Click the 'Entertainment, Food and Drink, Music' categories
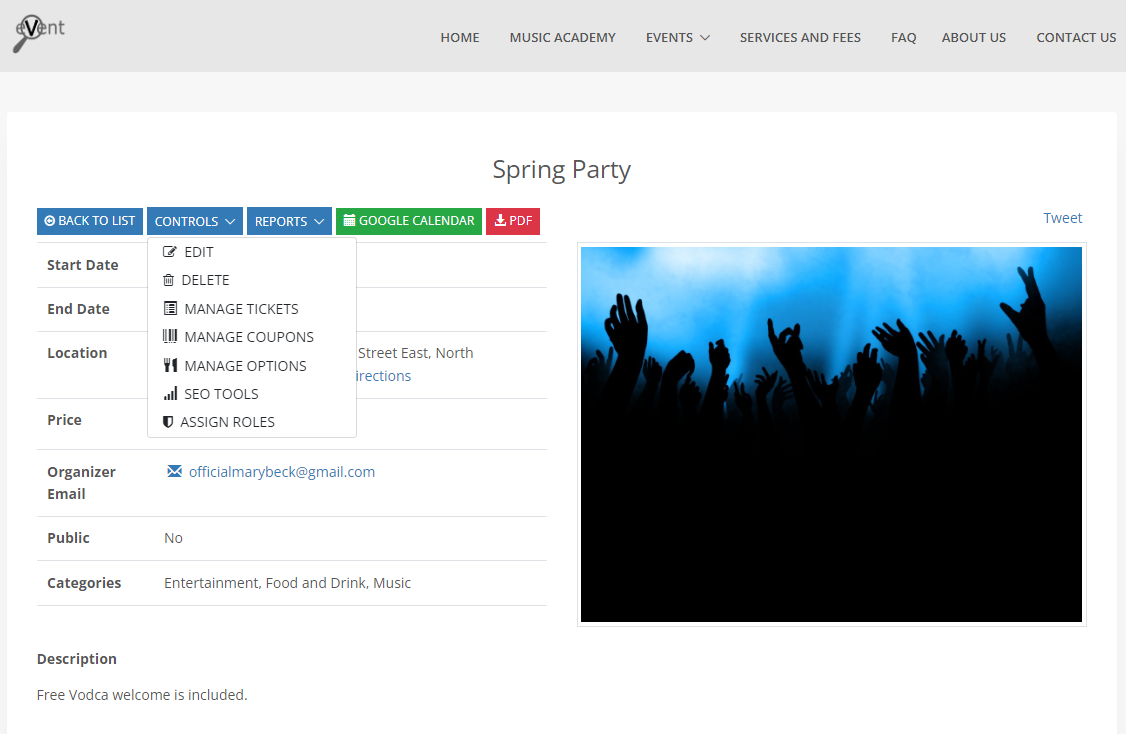This screenshot has width=1126, height=734. click(287, 582)
